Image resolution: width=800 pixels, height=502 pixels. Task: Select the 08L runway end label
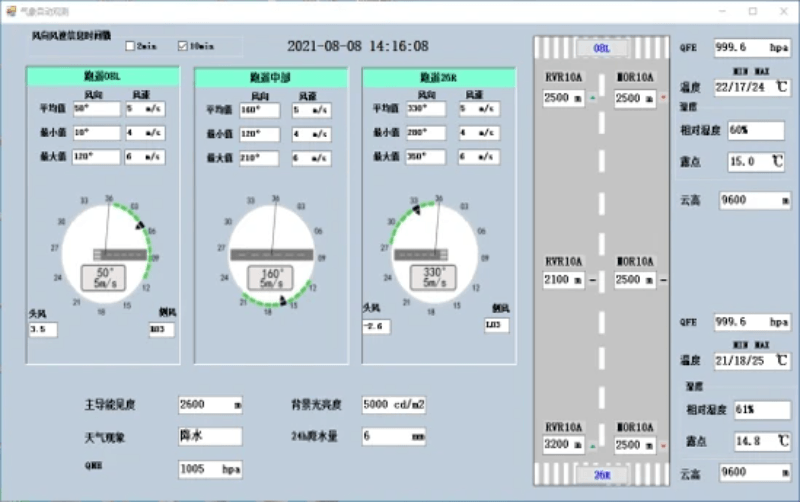point(601,48)
